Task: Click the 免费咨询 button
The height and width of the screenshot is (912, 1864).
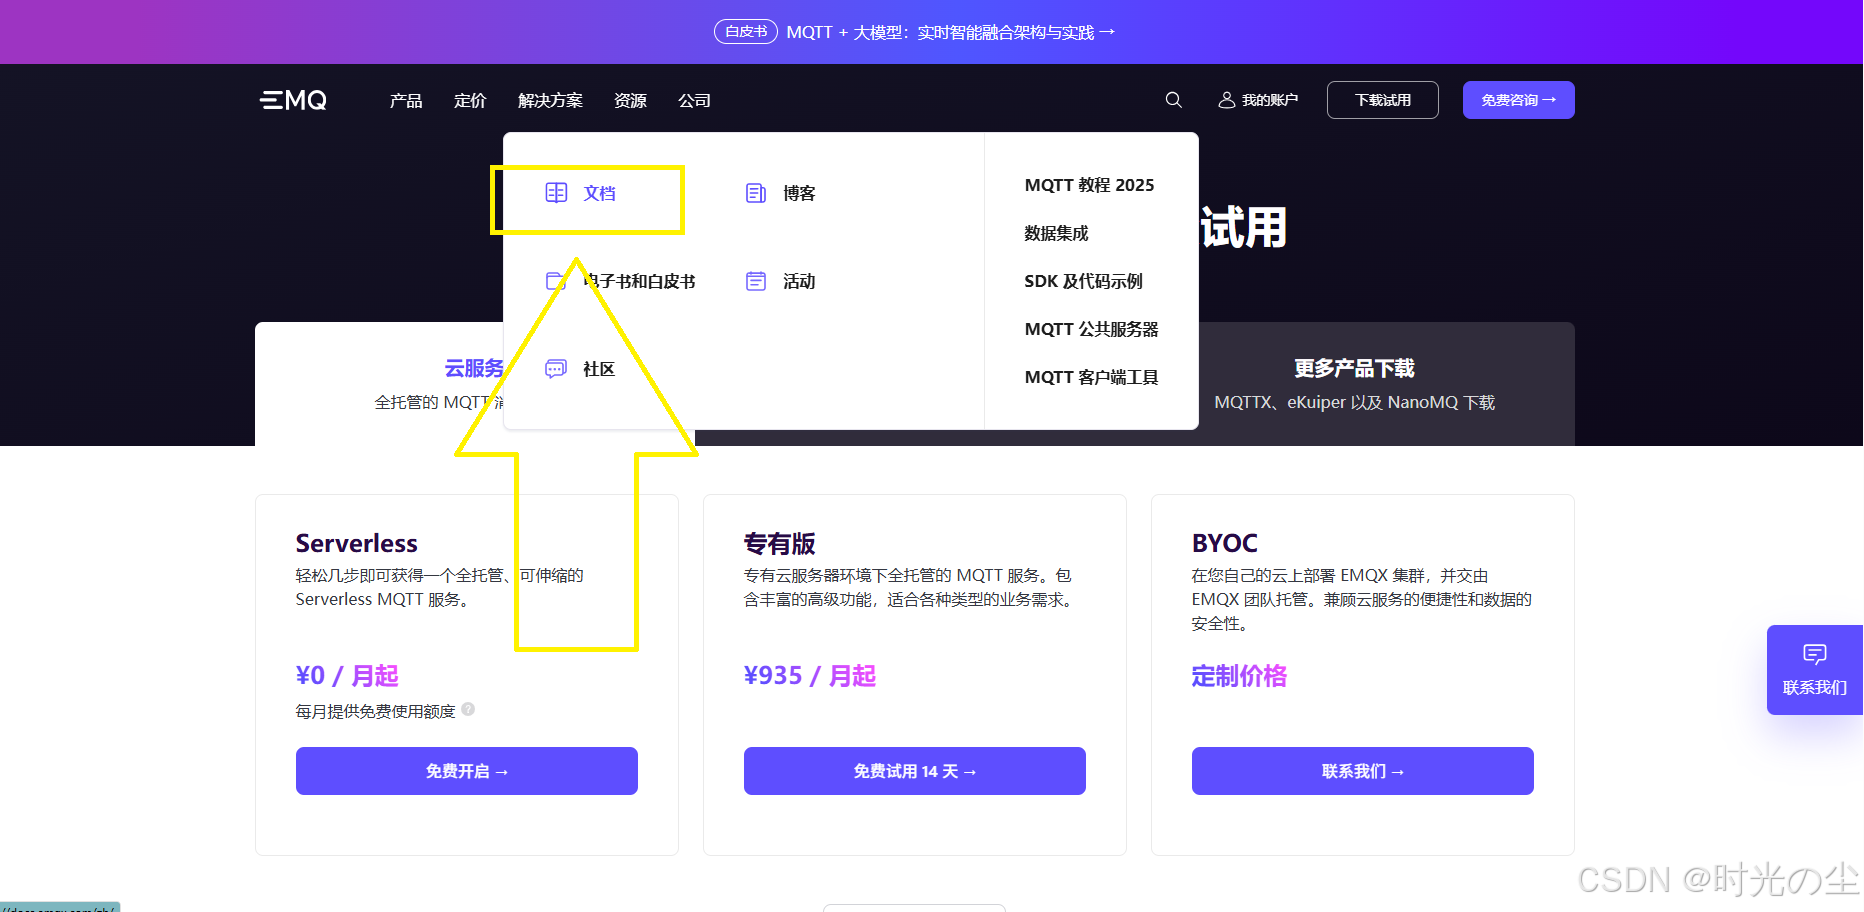Action: tap(1519, 100)
